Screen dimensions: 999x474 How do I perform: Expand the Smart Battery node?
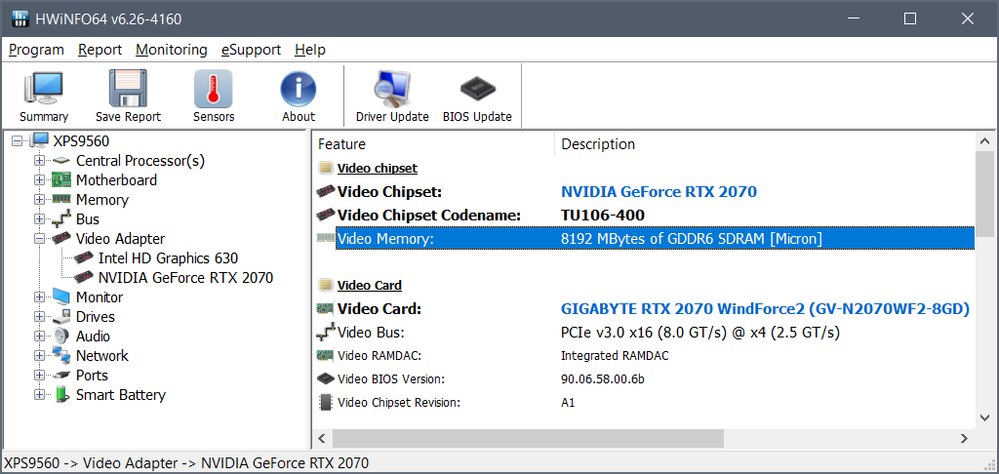(40, 395)
